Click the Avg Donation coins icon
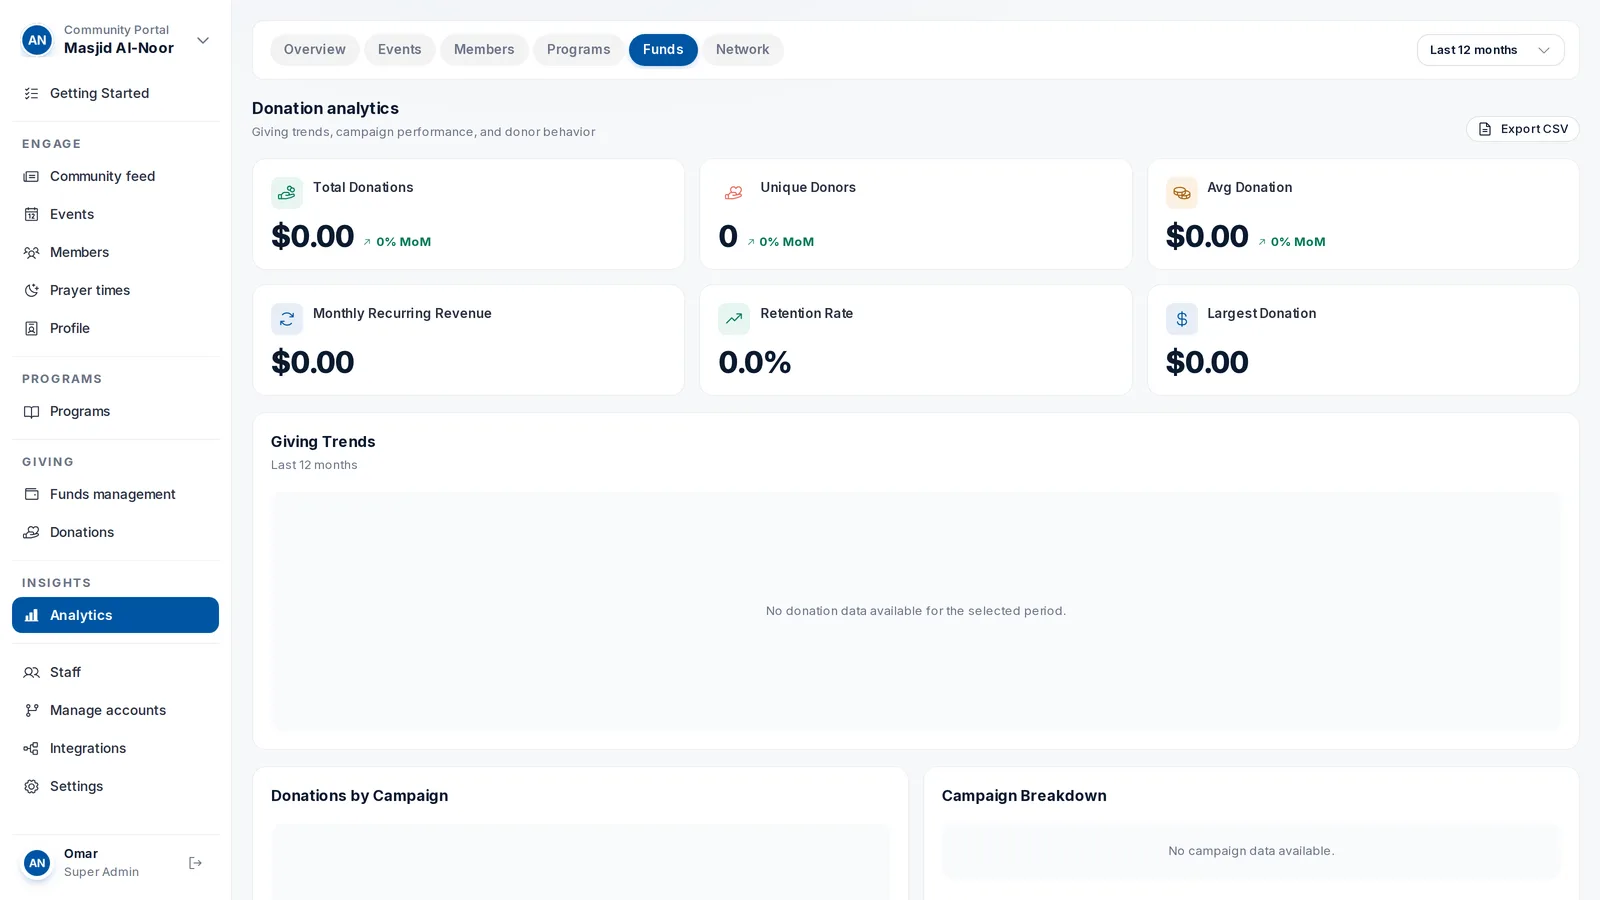 click(x=1181, y=192)
